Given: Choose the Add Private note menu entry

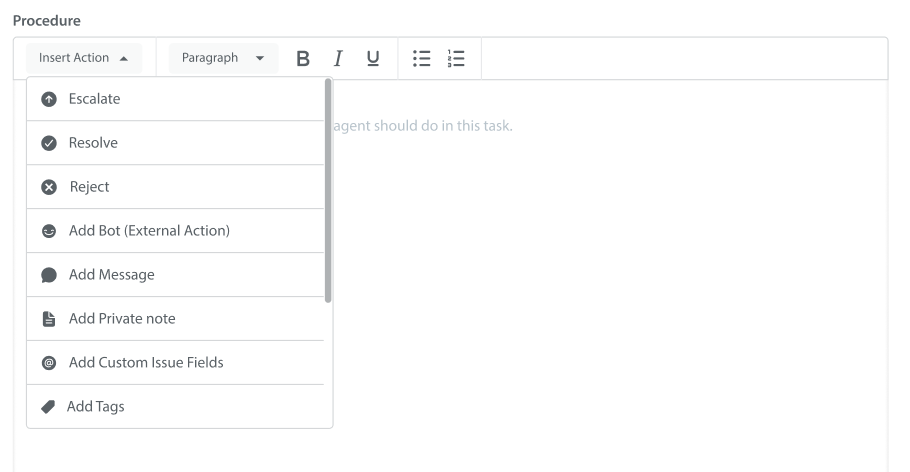Looking at the screenshot, I should tap(122, 319).
